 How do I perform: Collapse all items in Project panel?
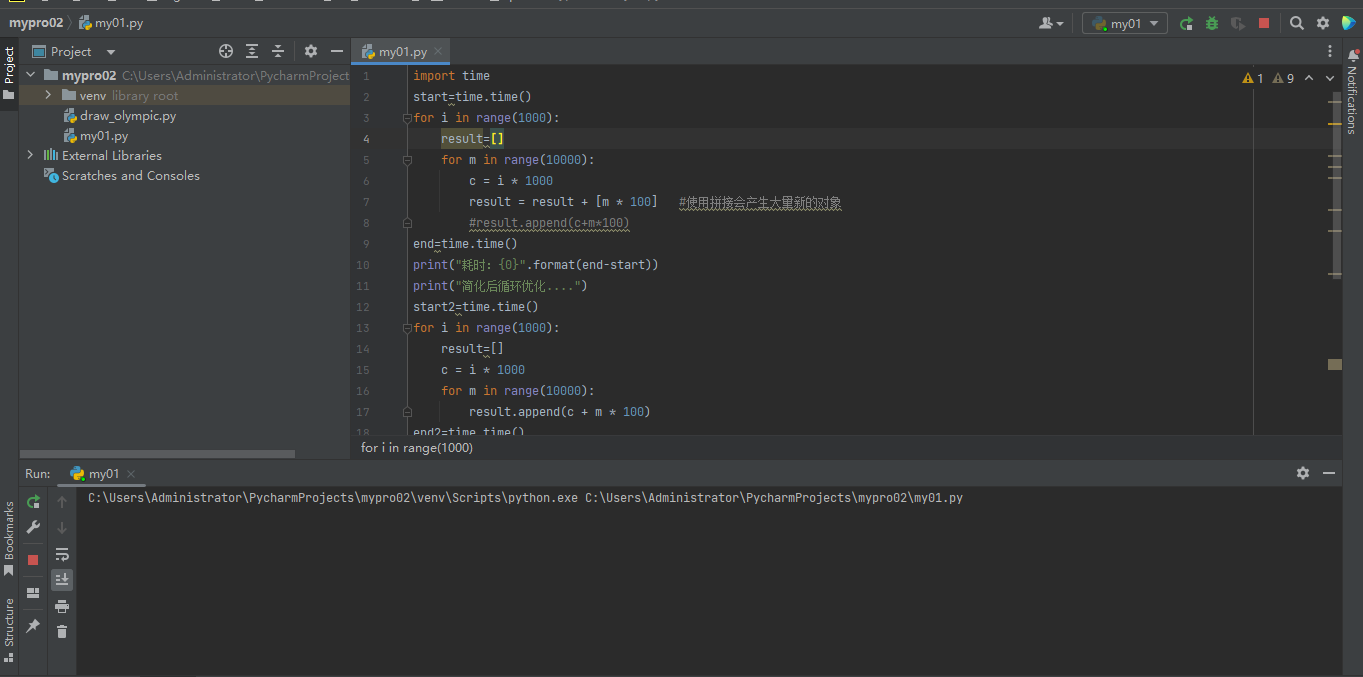pyautogui.click(x=278, y=51)
